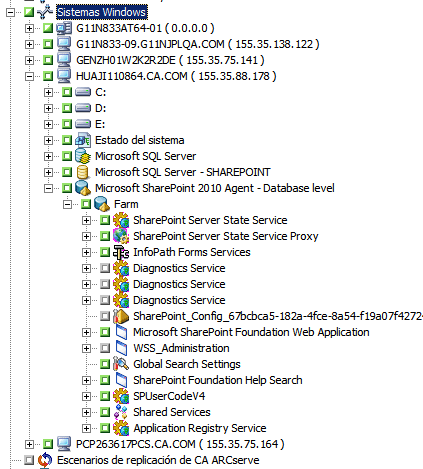
Task: Click the GENZH01W2K2R2DE computer icon
Action: (x=64, y=60)
